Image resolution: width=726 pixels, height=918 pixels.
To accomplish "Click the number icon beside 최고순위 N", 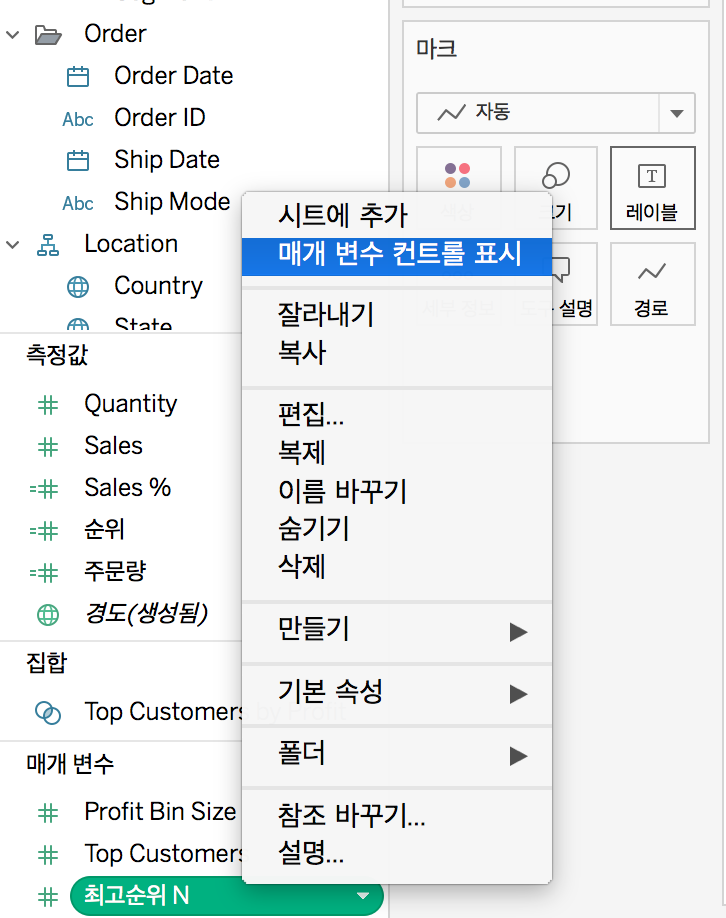I will (48, 897).
